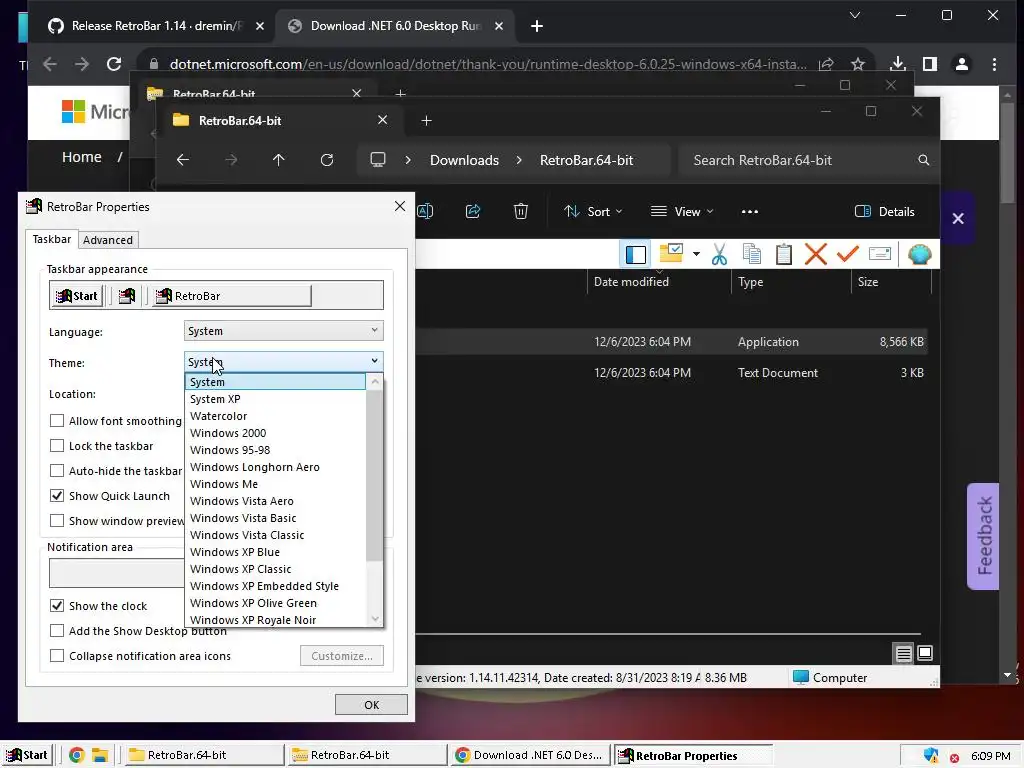Screen dimensions: 1024x768
Task: Pick Windows 95-98 theme entry
Action: (275, 450)
